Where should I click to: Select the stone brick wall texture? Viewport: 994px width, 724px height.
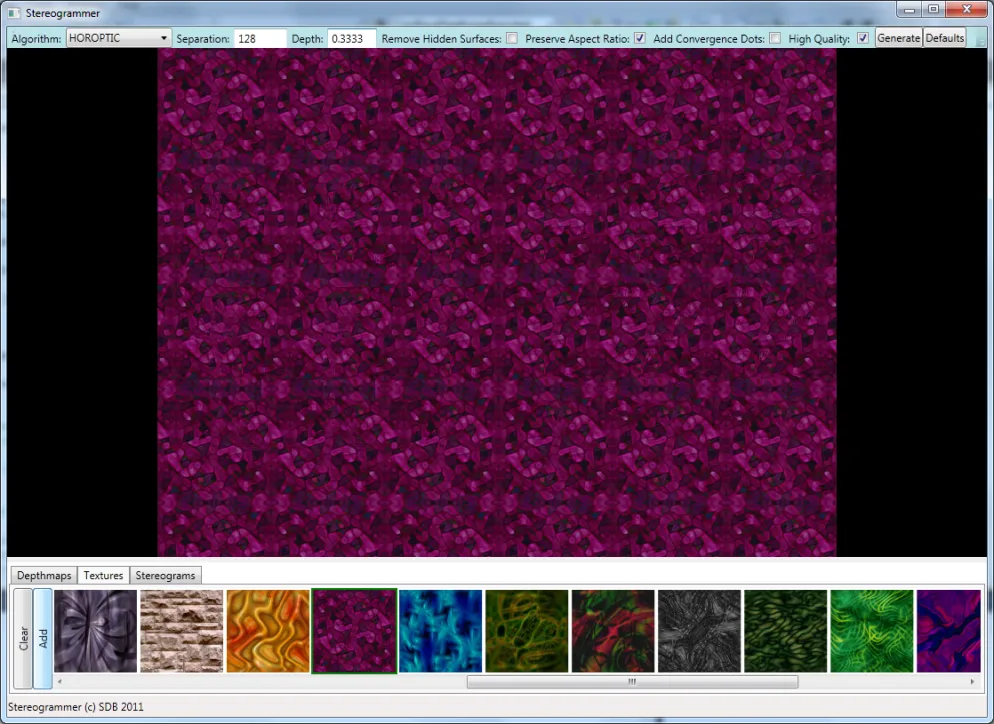181,631
